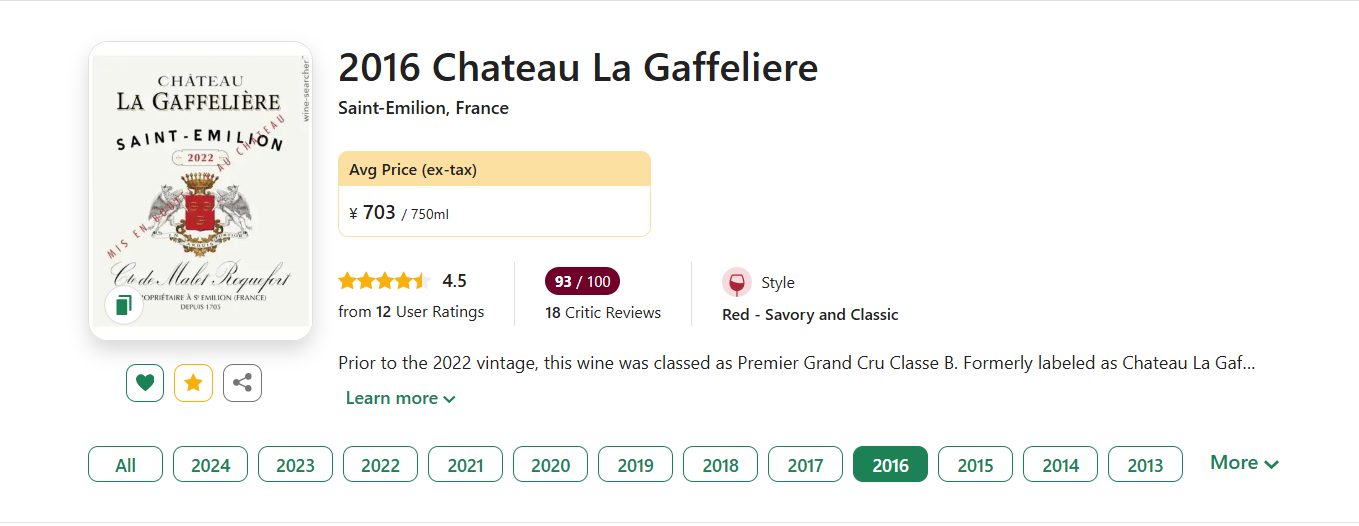Select the 2019 vintage pill
The height and width of the screenshot is (526, 1359).
635,465
